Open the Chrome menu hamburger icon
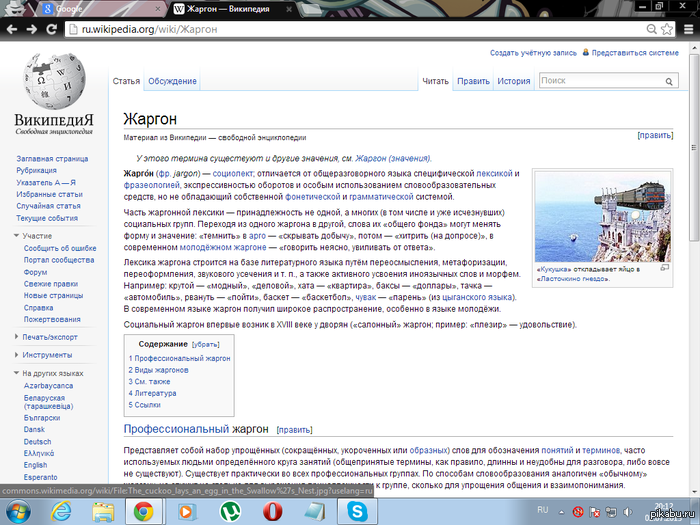Image resolution: width=700 pixels, height=525 pixels. click(689, 29)
